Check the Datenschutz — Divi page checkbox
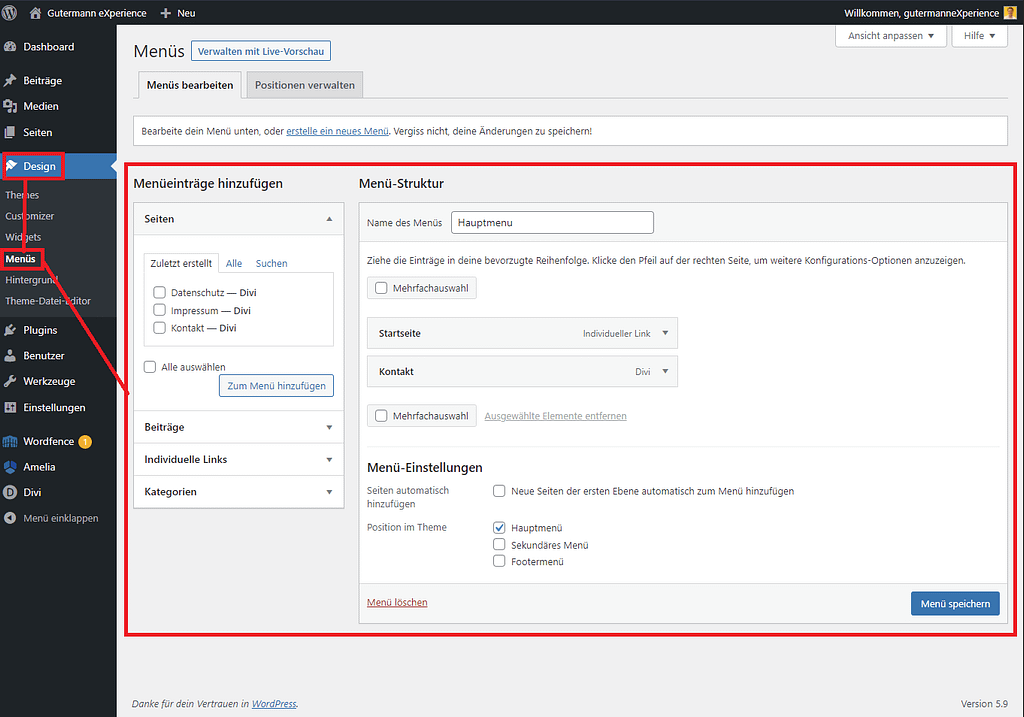1024x717 pixels. [x=159, y=293]
